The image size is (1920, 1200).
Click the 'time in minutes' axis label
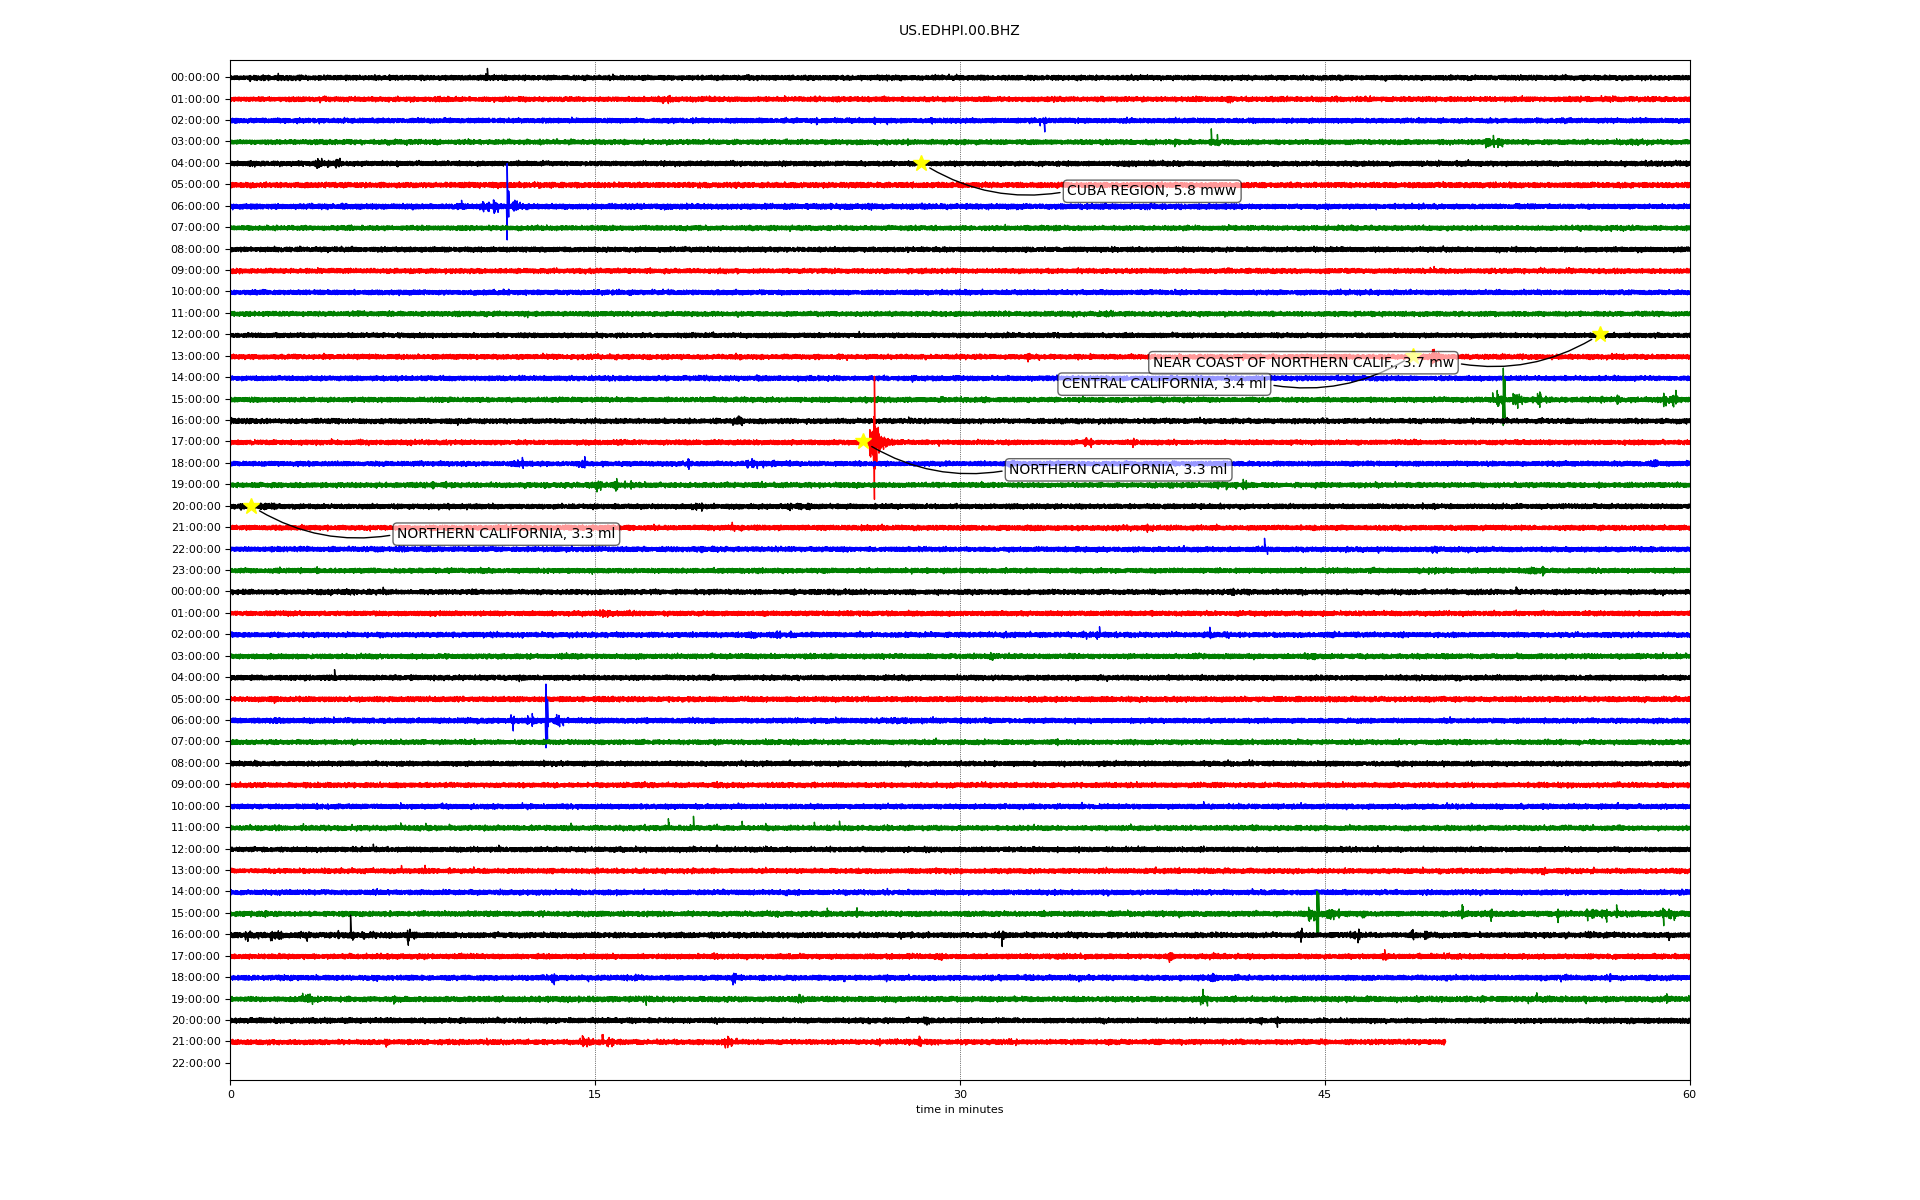(x=959, y=1109)
